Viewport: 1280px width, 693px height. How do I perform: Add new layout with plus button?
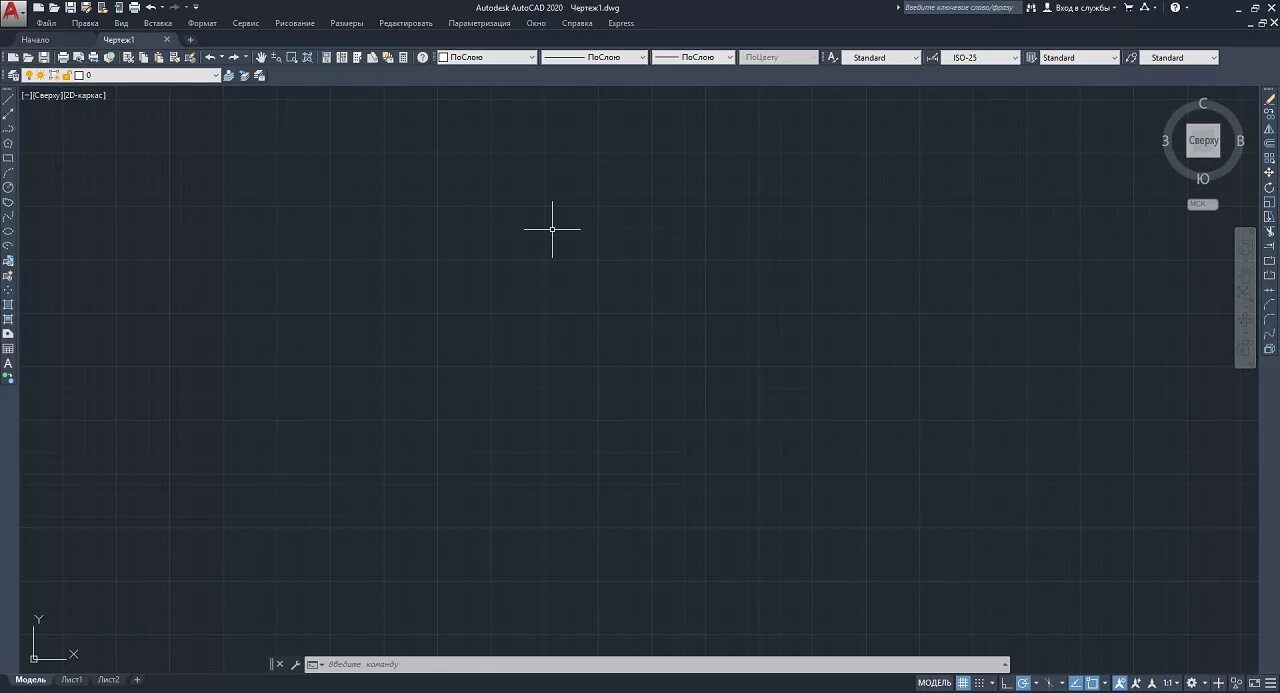click(137, 680)
